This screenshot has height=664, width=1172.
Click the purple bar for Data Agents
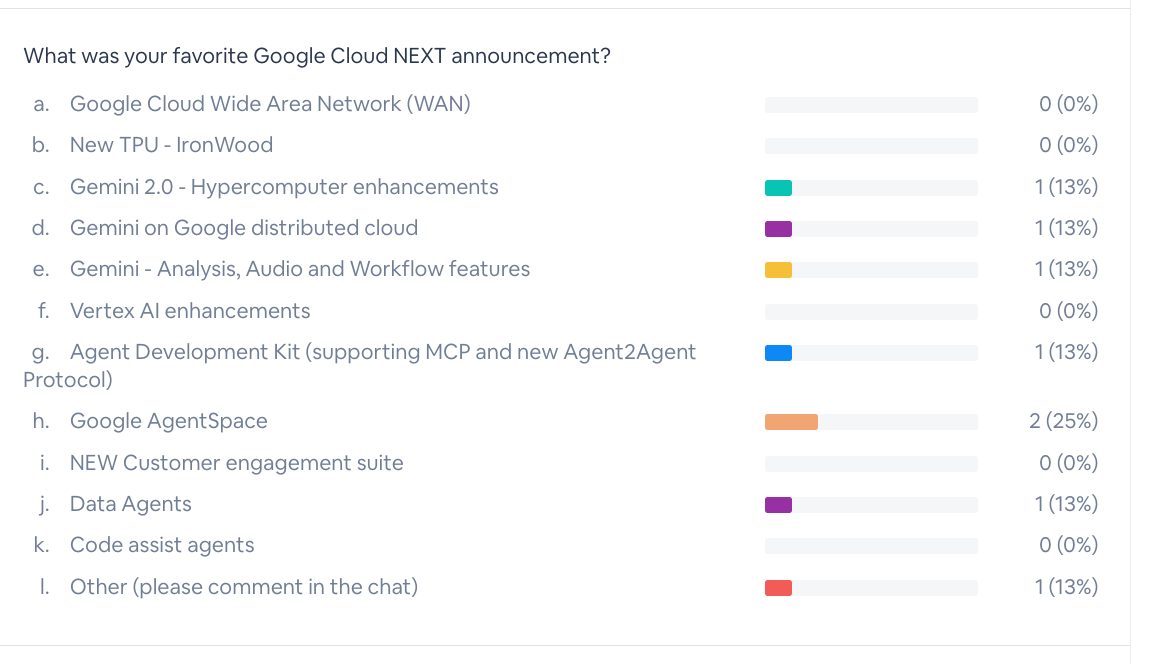click(x=778, y=505)
